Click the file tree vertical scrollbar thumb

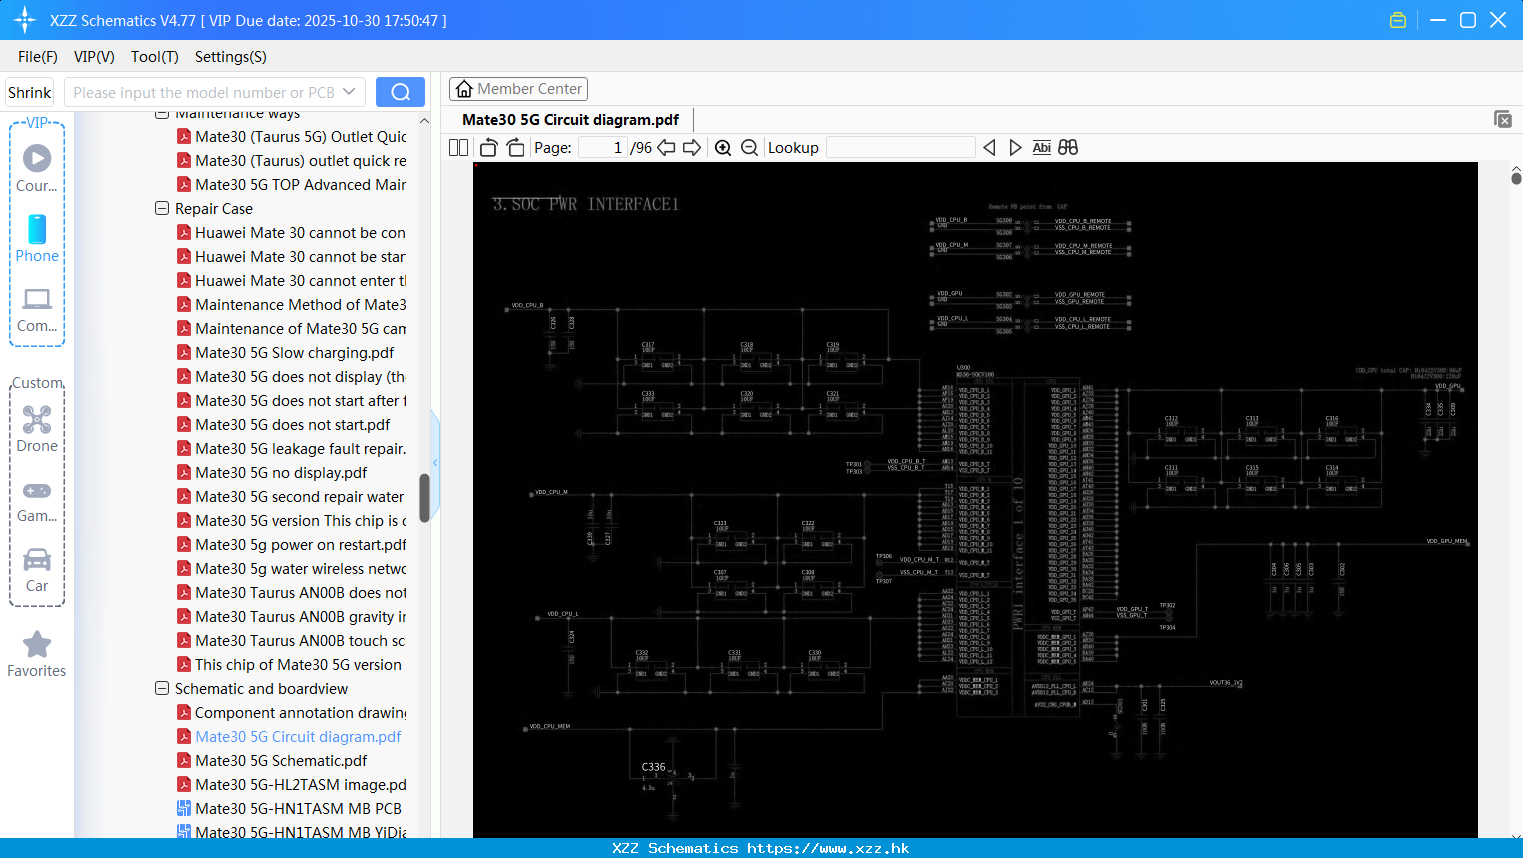[x=424, y=497]
